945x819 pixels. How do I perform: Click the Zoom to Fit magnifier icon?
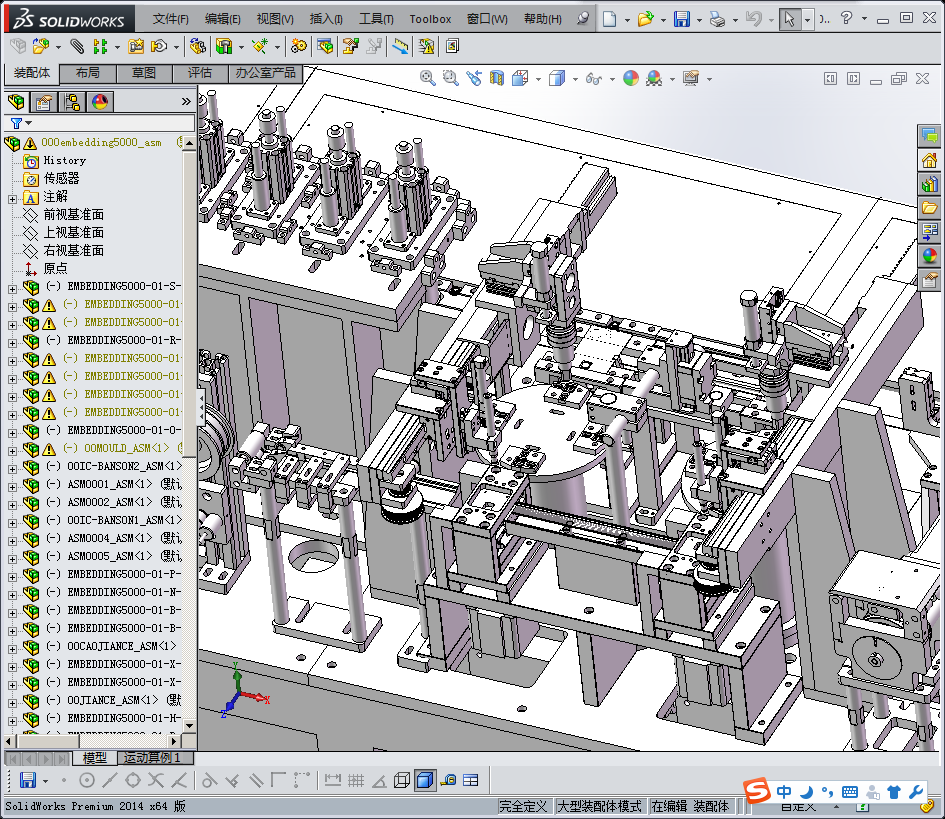point(427,78)
